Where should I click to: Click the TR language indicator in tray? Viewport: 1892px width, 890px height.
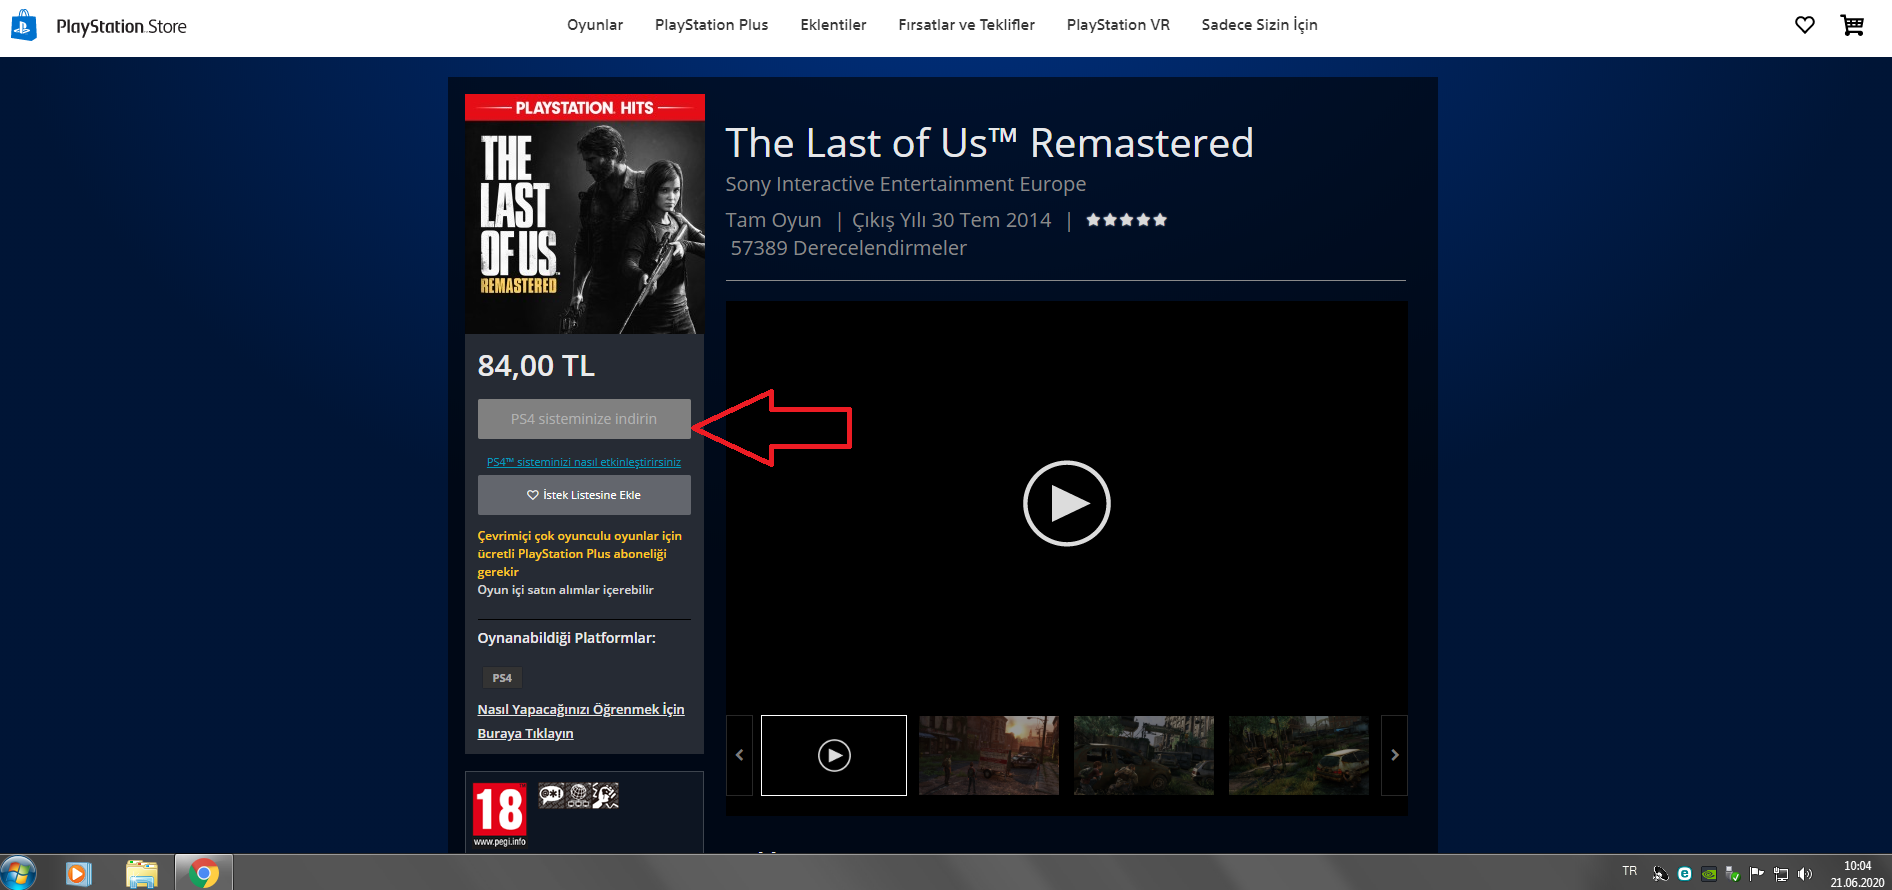[x=1630, y=871]
